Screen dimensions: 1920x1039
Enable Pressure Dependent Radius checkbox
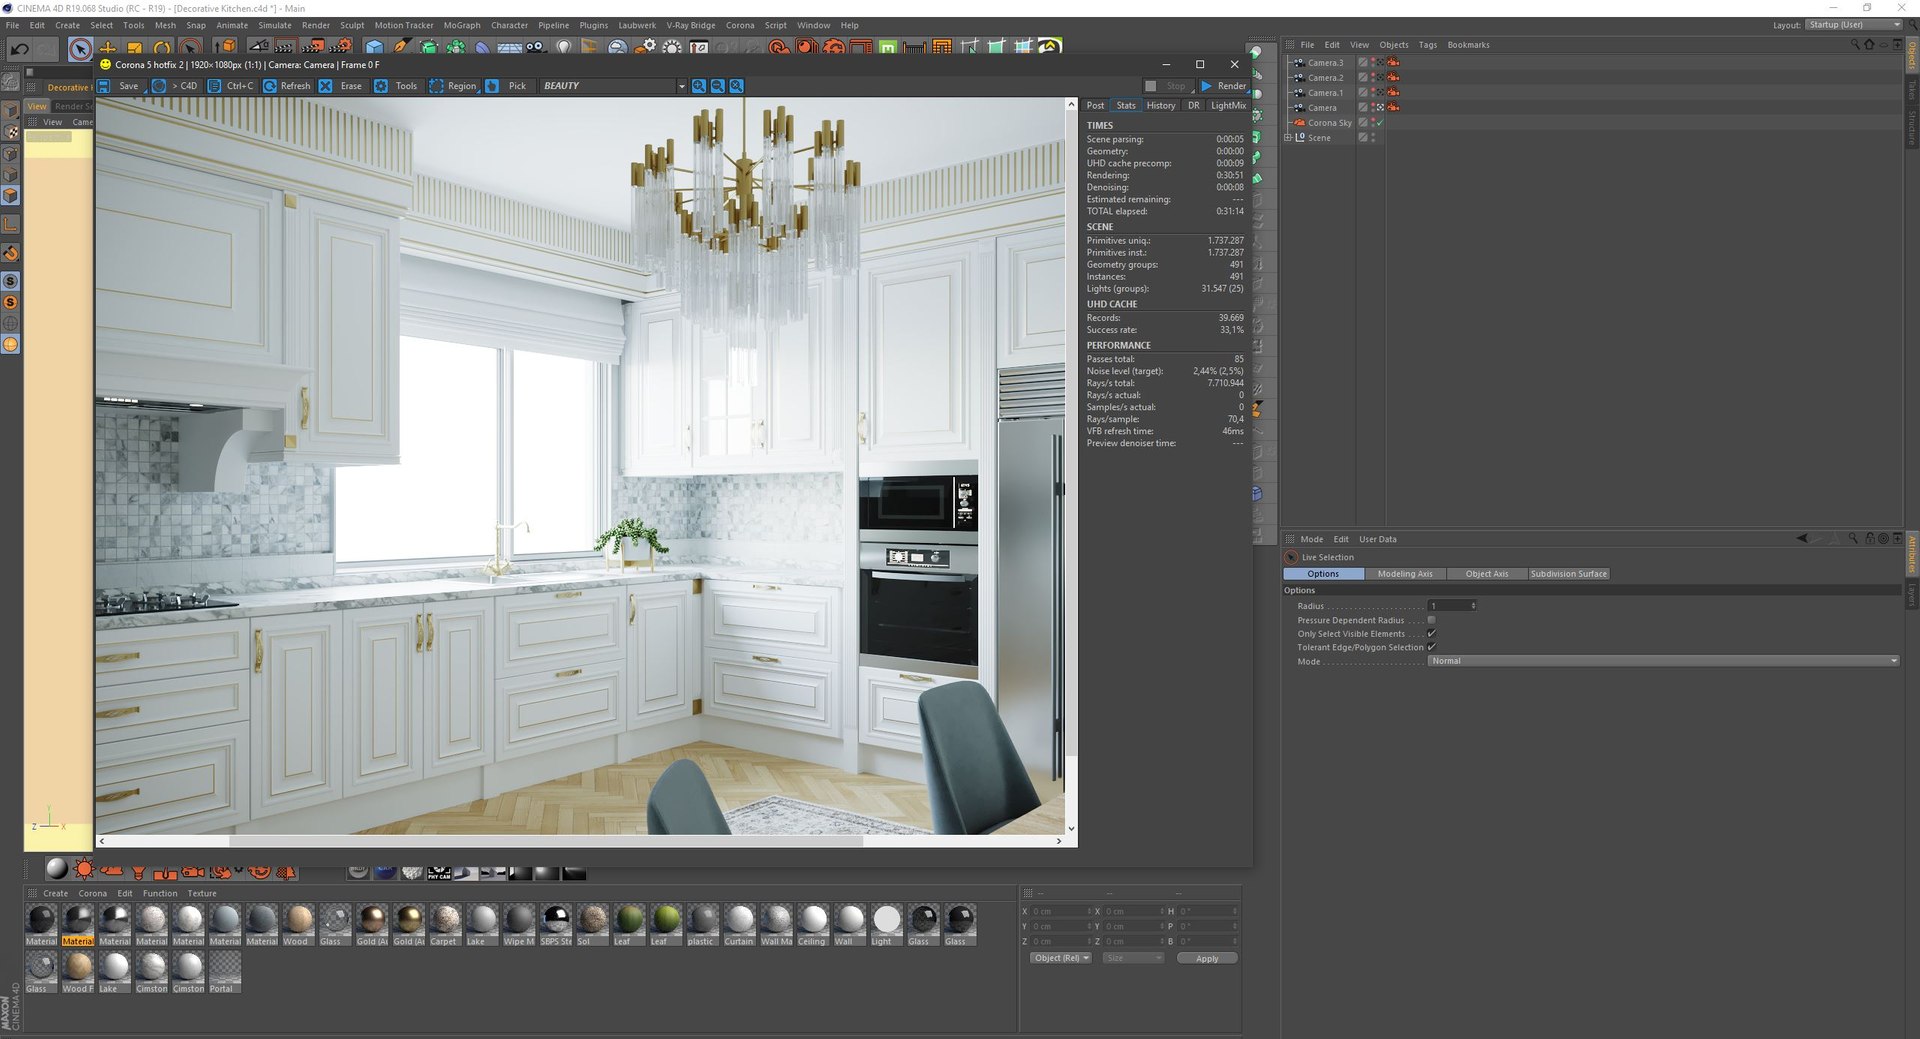[x=1432, y=620]
